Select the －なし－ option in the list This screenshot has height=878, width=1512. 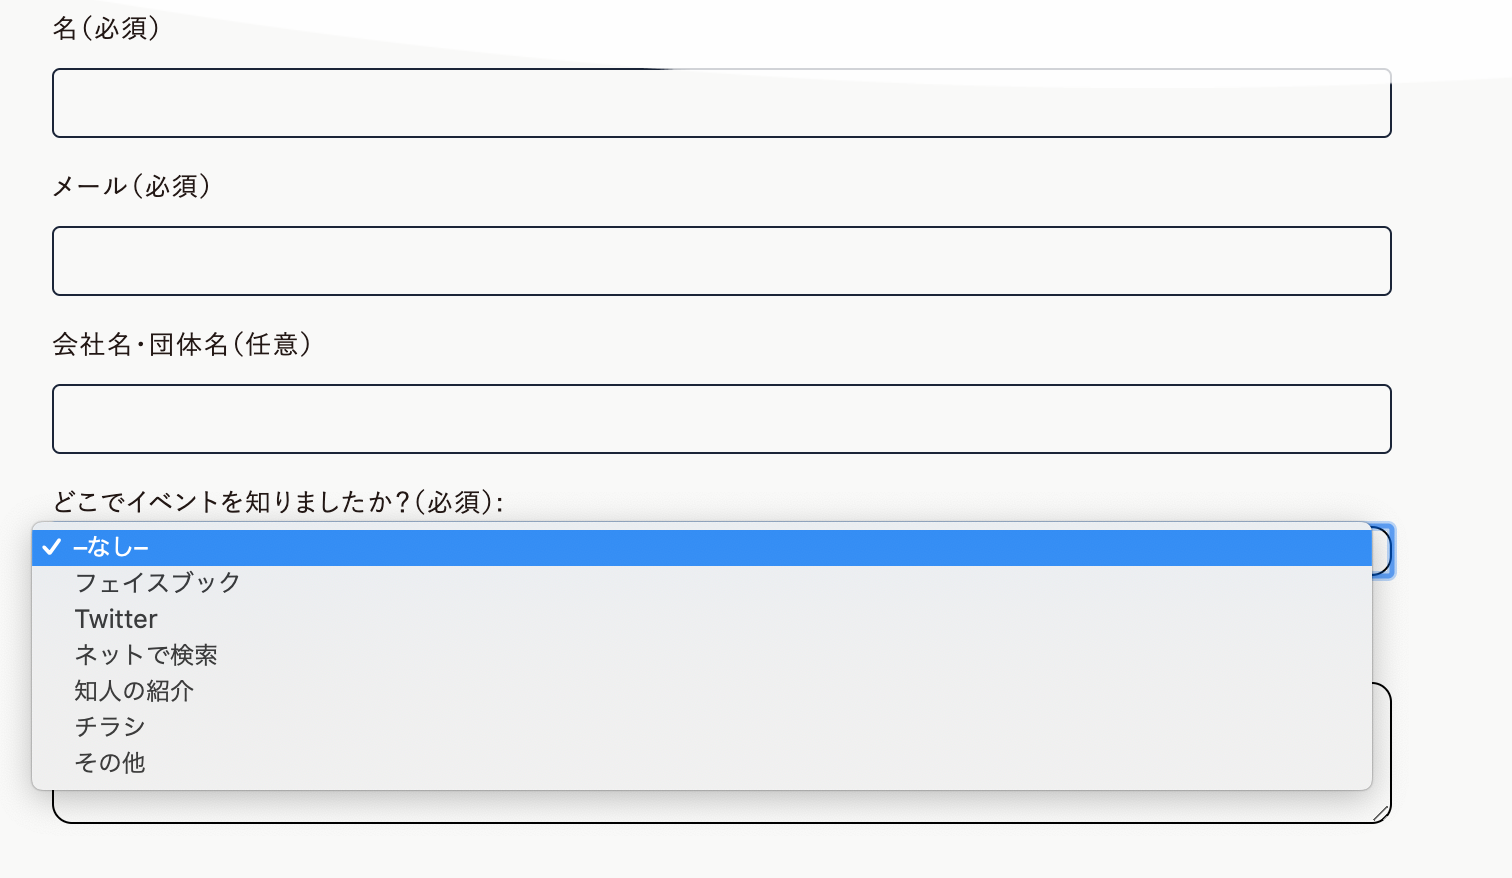(702, 548)
